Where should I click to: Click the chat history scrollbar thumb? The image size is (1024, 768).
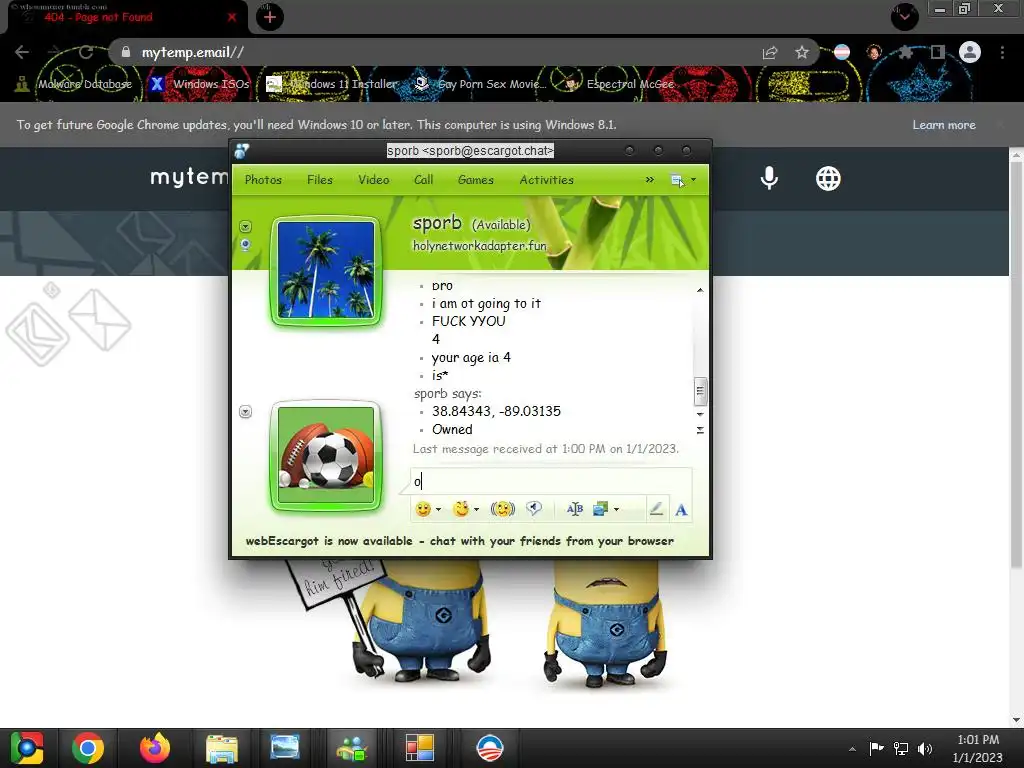700,392
